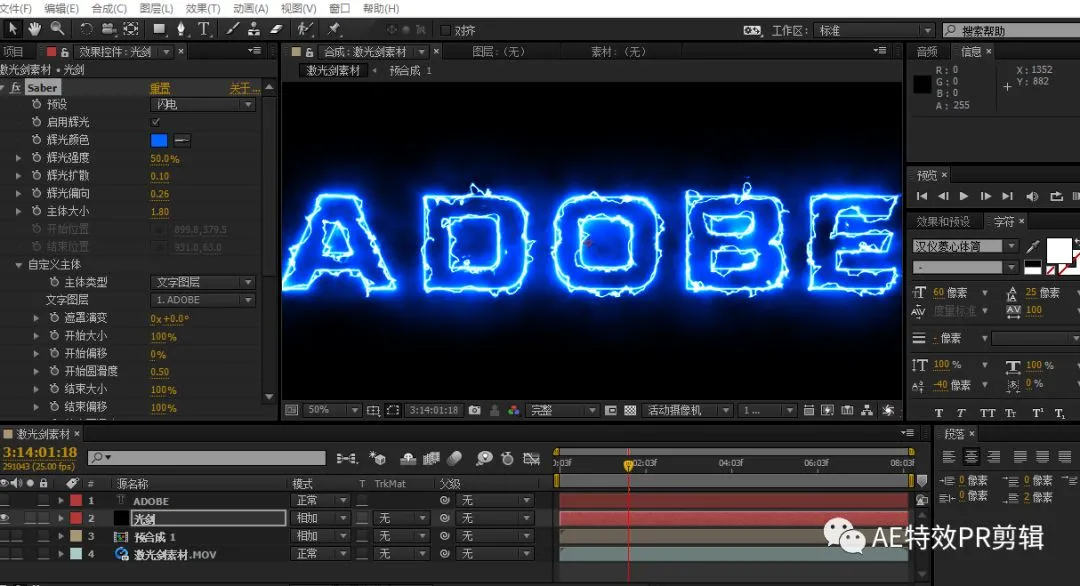Open blend mode dropdown of 光剑 layer

(321, 518)
